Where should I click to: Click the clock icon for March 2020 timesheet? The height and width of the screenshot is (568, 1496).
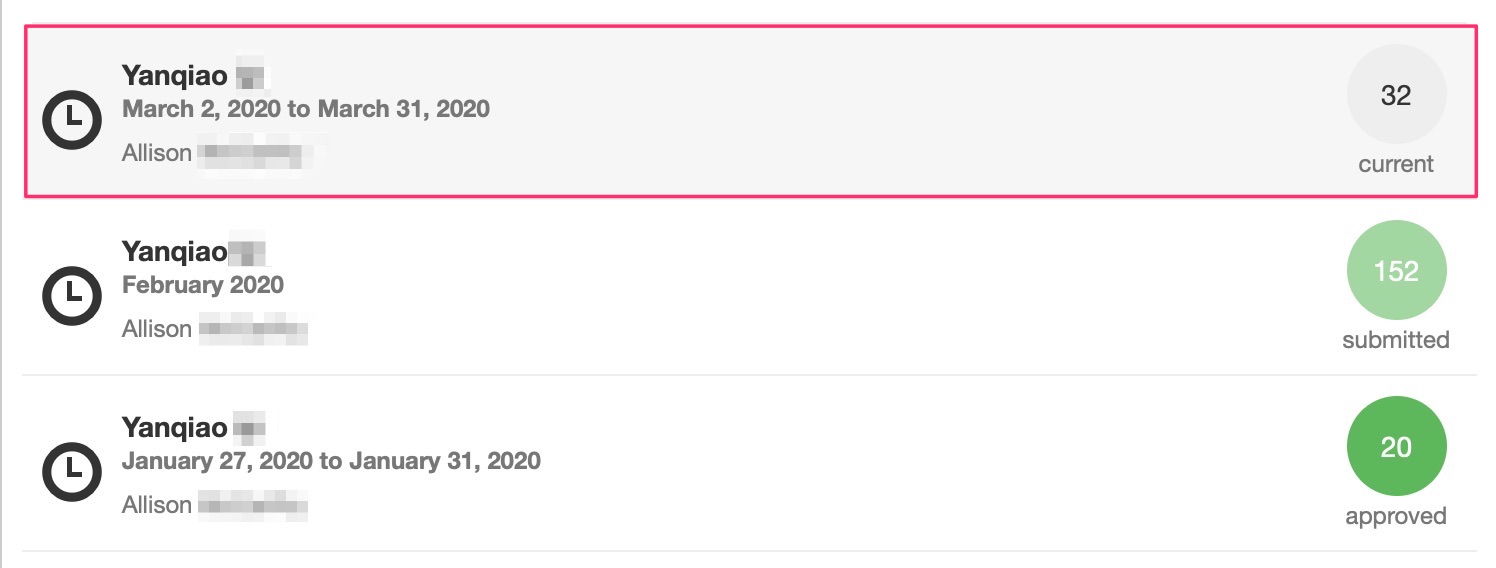(x=72, y=121)
